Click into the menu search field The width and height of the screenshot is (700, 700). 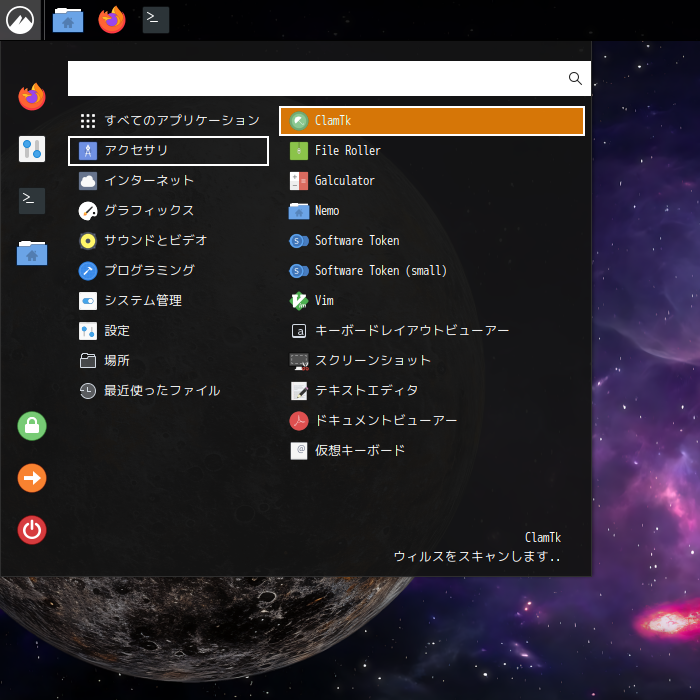(329, 79)
